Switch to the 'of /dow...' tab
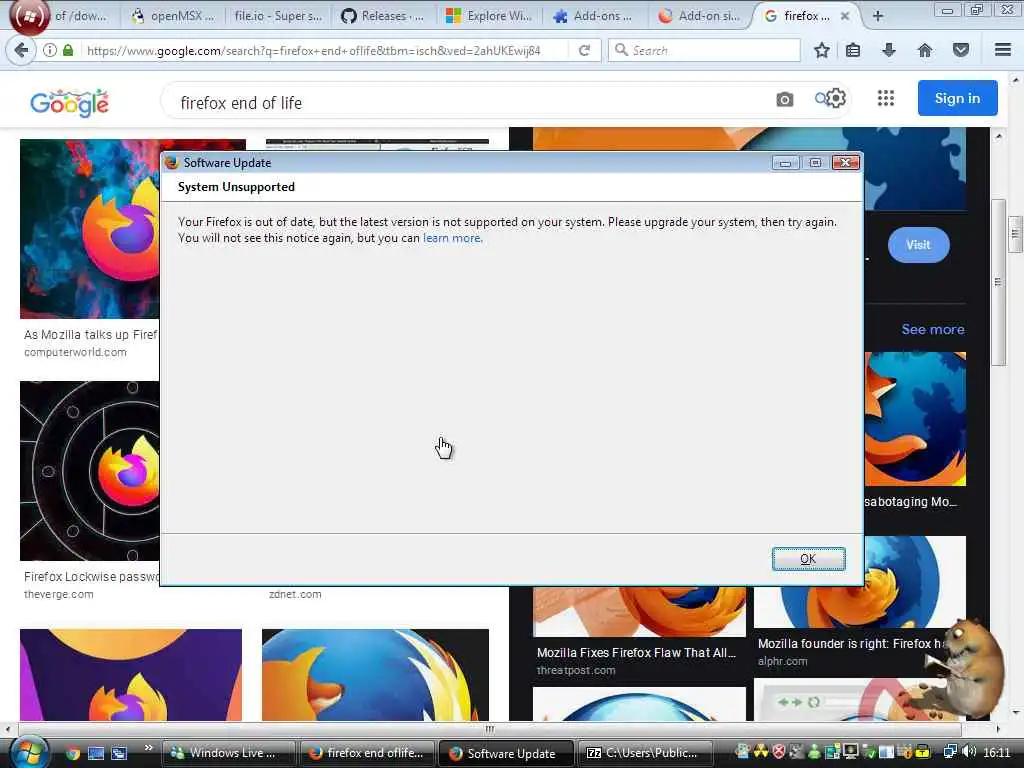The image size is (1024, 768). [x=80, y=16]
